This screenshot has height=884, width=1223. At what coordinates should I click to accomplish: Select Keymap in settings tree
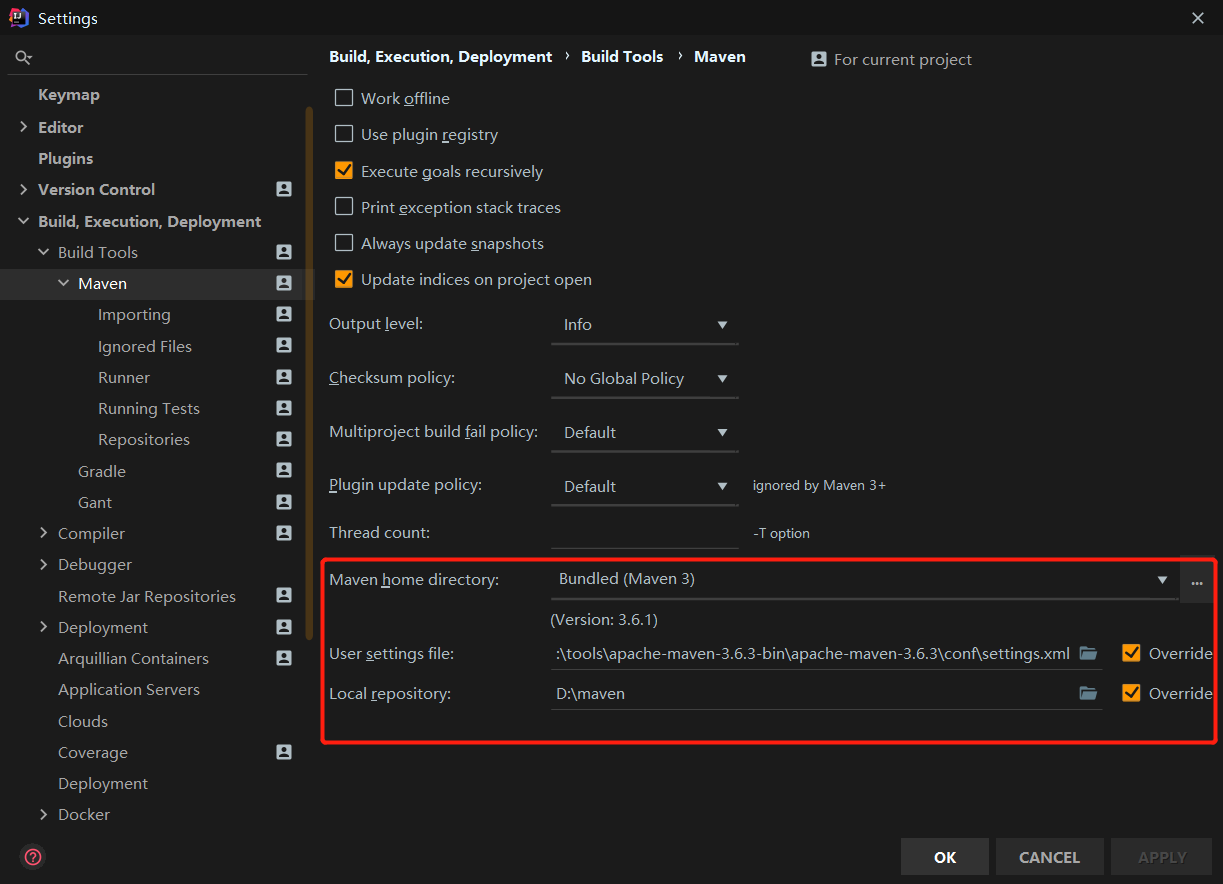tap(69, 95)
